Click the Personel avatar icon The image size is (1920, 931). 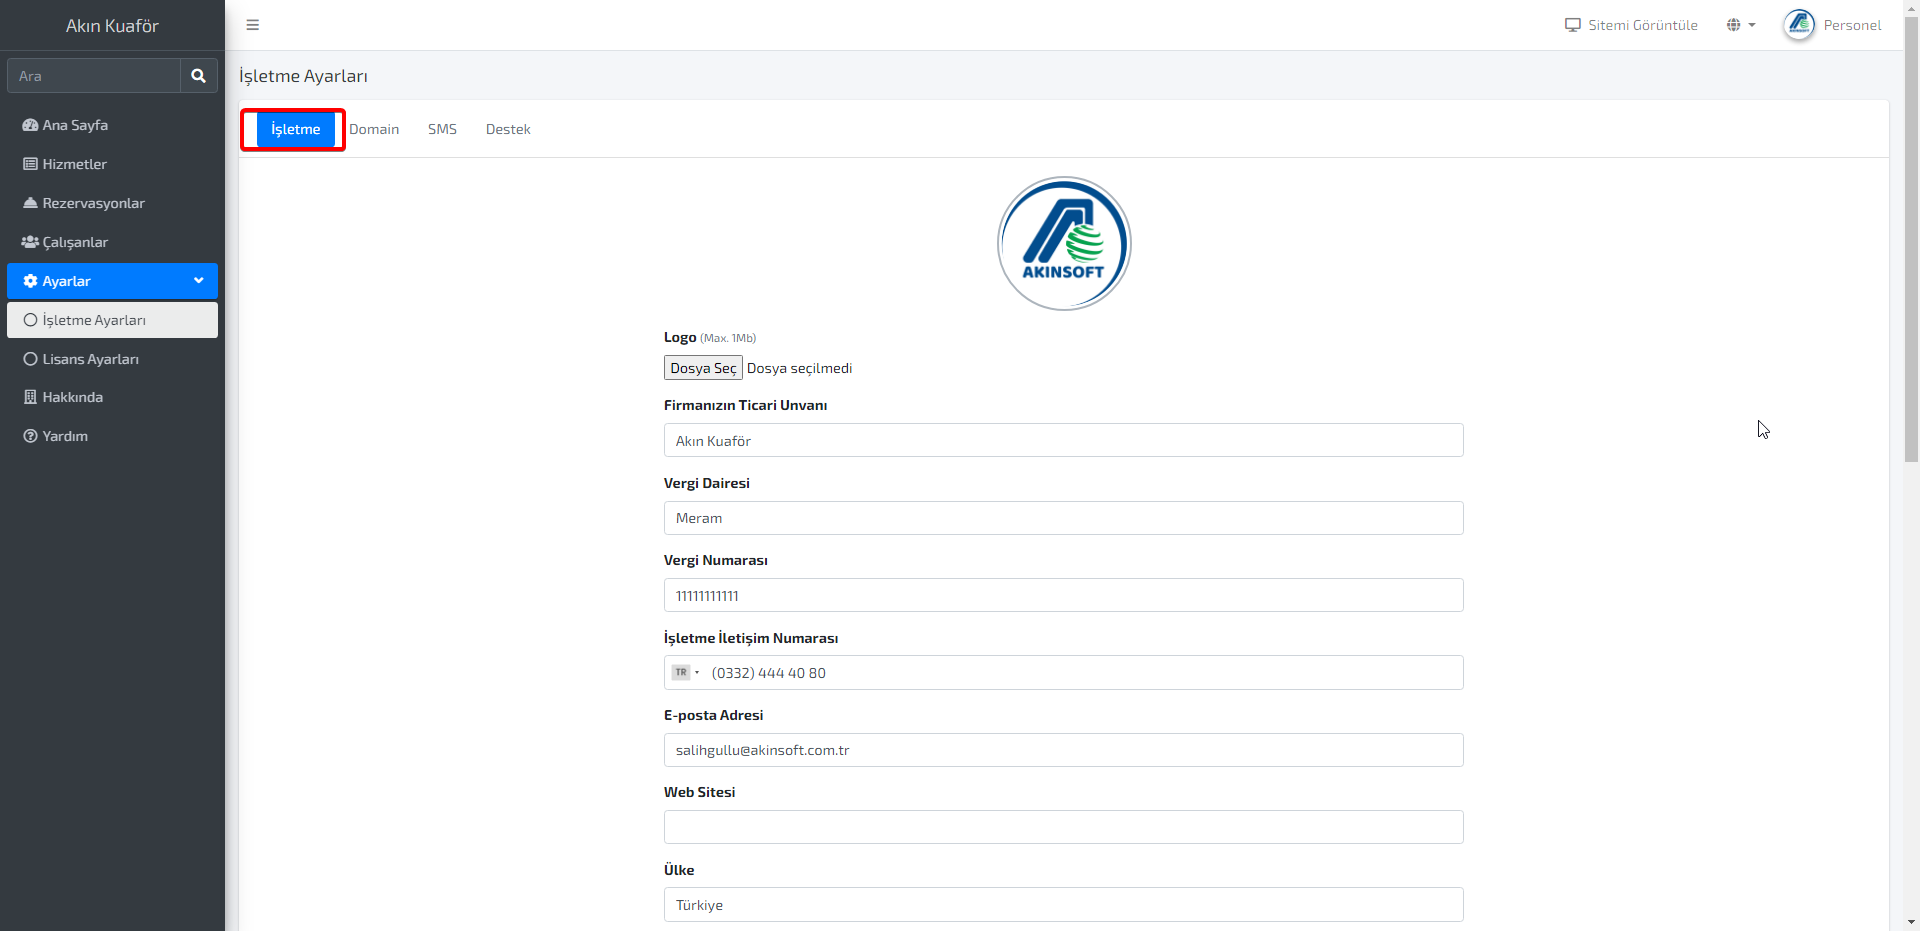coord(1799,25)
